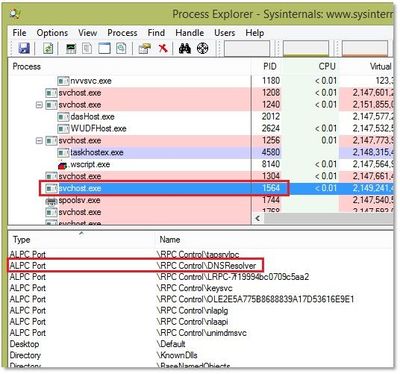Sort handles by the Type column header
Image resolution: width=400 pixels, height=374 pixels.
pyautogui.click(x=82, y=240)
